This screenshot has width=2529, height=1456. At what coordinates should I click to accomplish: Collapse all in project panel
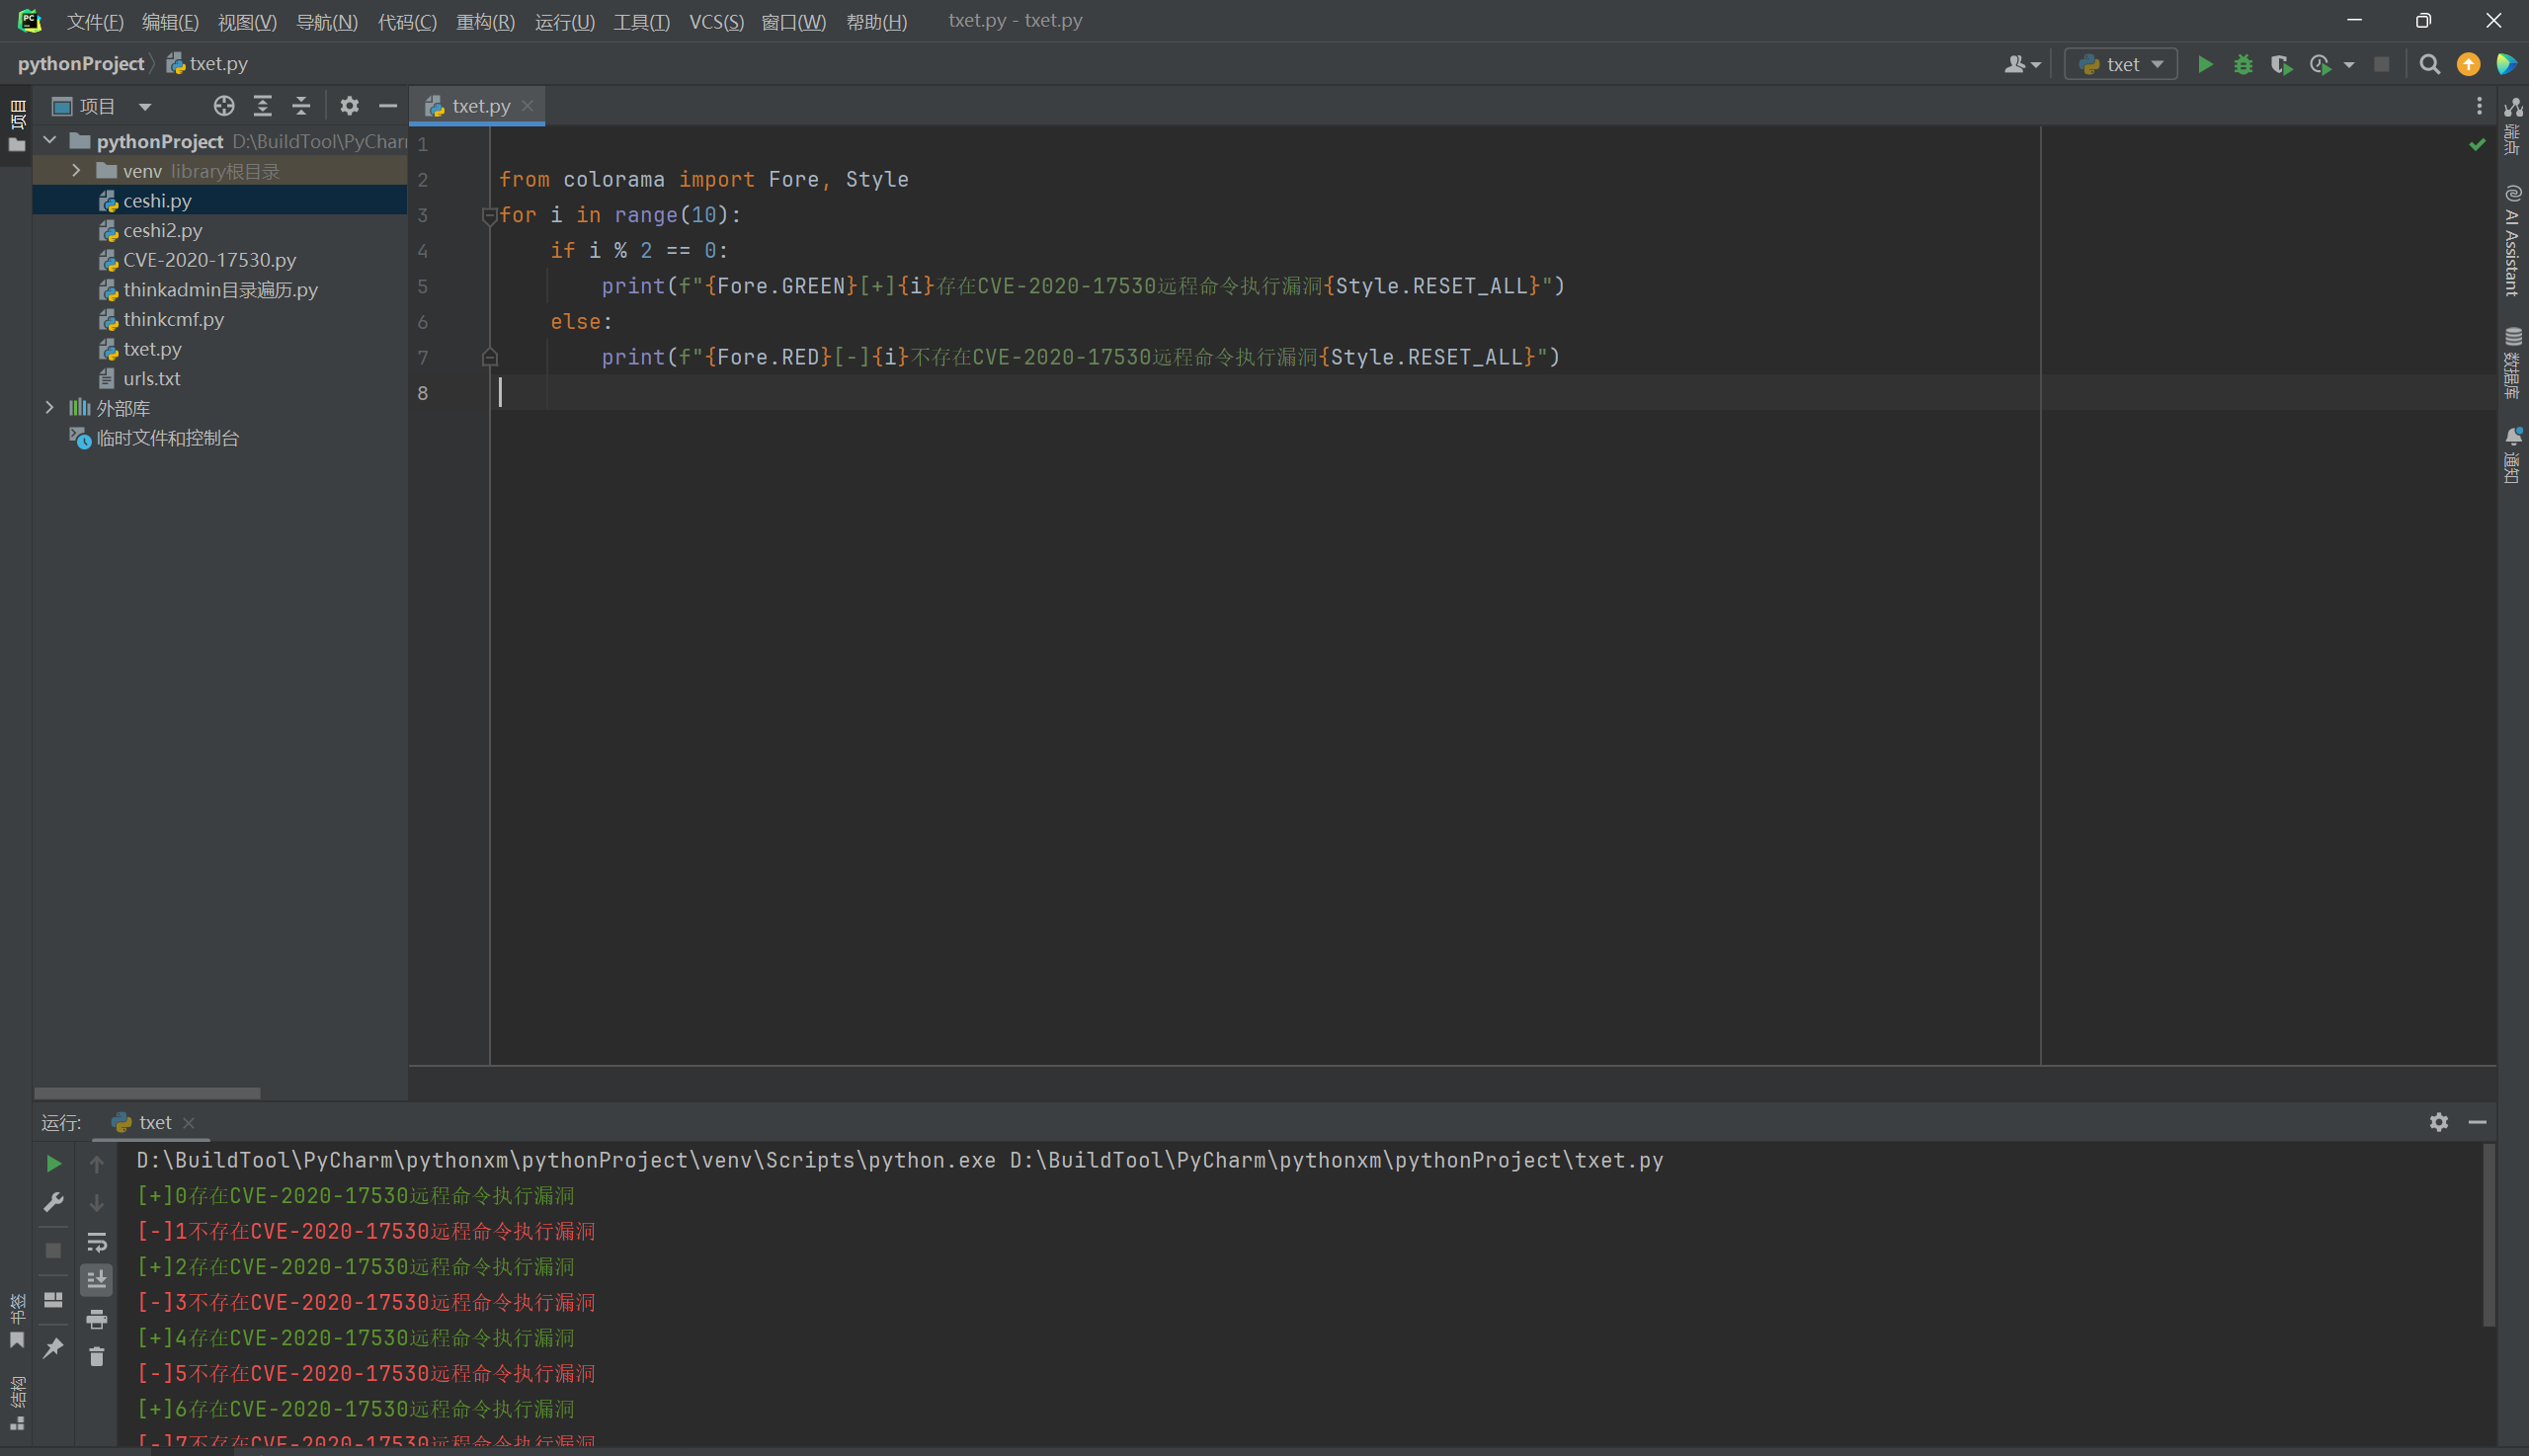coord(301,106)
